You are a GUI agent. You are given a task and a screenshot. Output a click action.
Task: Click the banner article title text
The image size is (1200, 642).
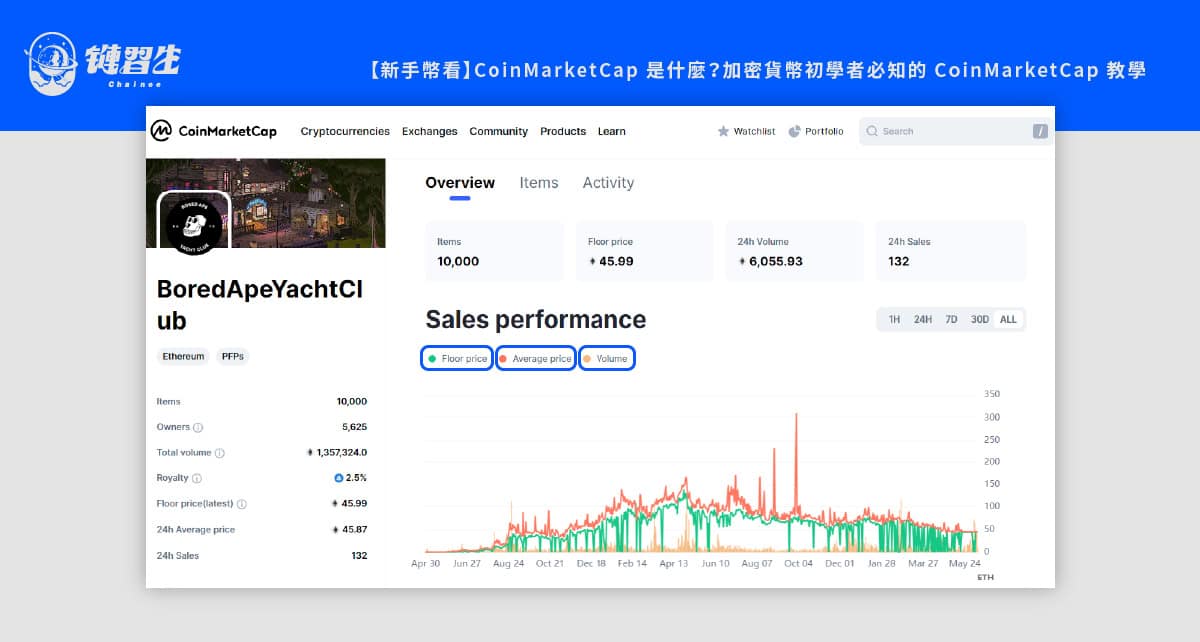[757, 70]
